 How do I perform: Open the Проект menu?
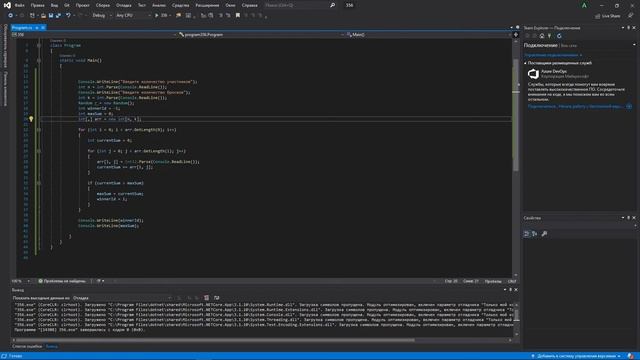tap(82, 5)
